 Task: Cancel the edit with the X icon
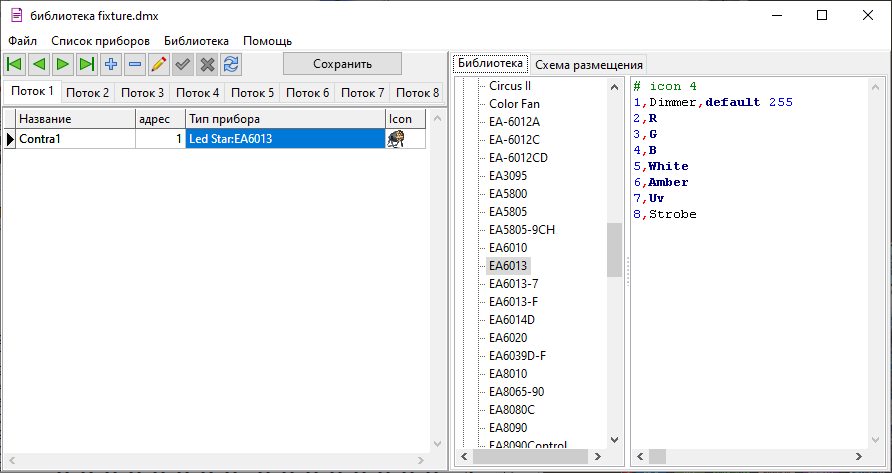click(207, 64)
